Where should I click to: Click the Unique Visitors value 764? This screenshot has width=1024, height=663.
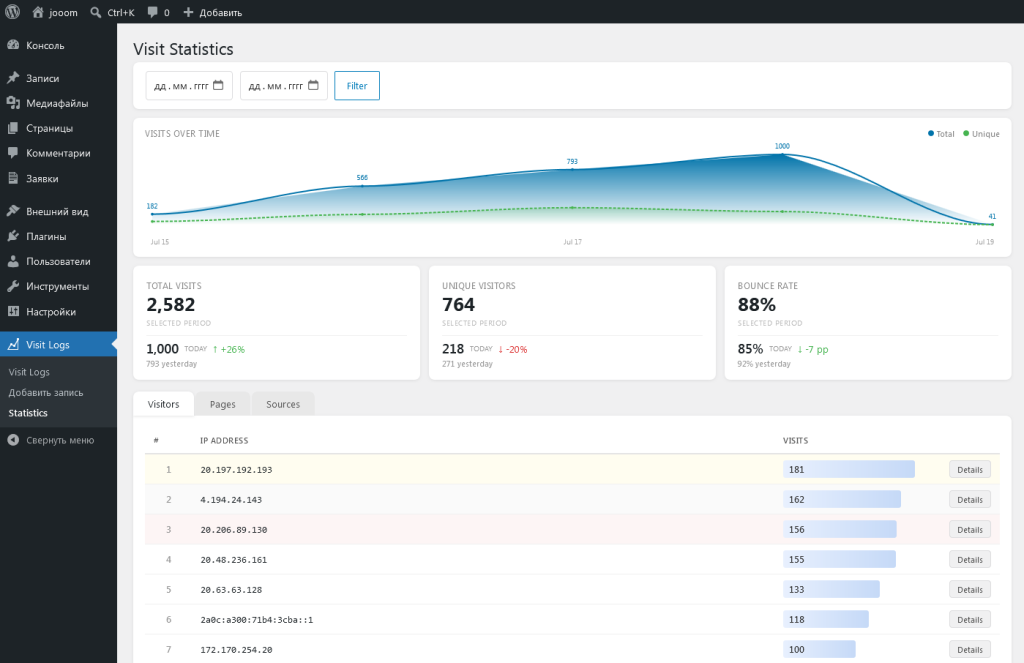coord(458,304)
